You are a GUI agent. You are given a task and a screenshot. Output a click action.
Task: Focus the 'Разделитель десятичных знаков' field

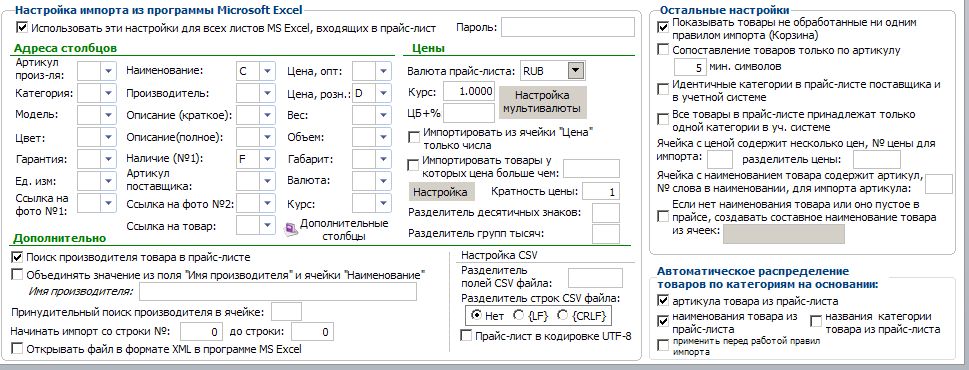(606, 213)
